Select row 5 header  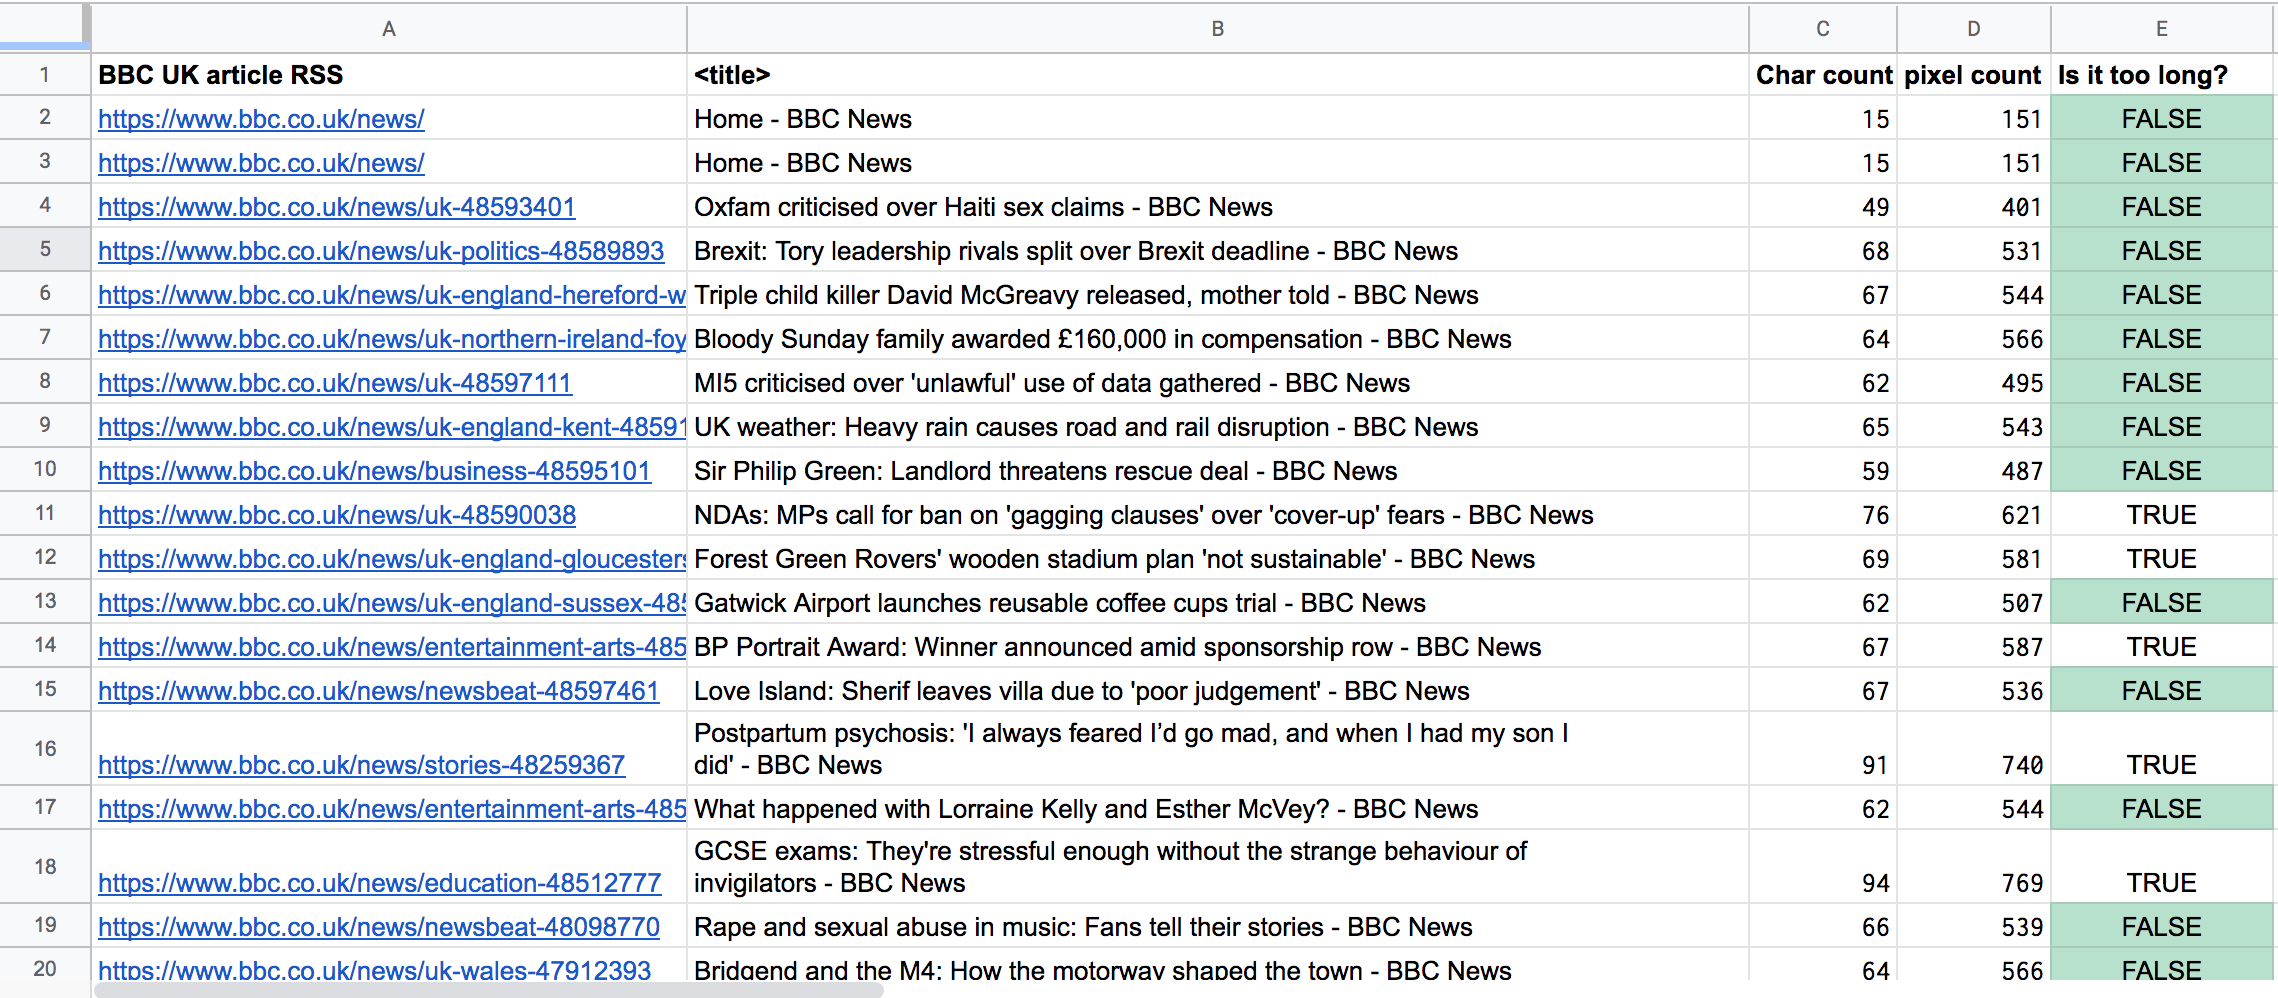pos(45,249)
